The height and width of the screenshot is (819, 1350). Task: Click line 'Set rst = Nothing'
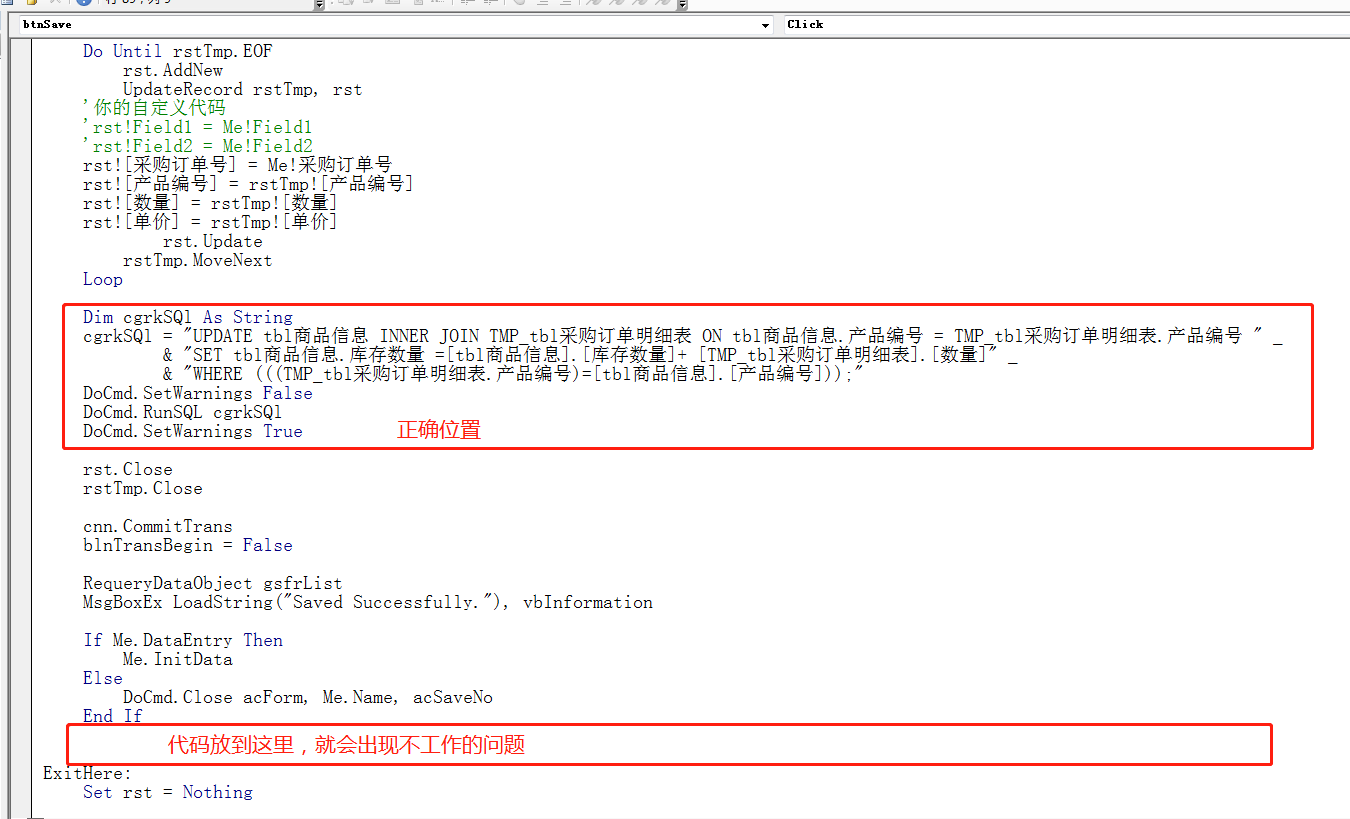coord(168,792)
